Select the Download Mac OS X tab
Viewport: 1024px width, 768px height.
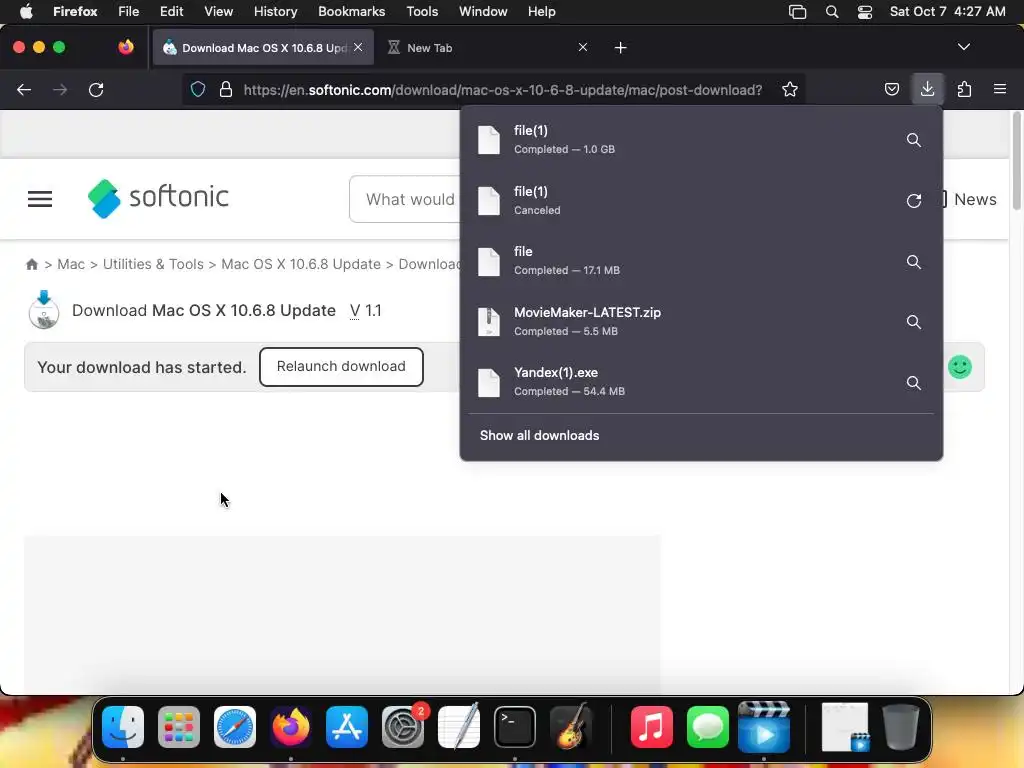pos(263,48)
